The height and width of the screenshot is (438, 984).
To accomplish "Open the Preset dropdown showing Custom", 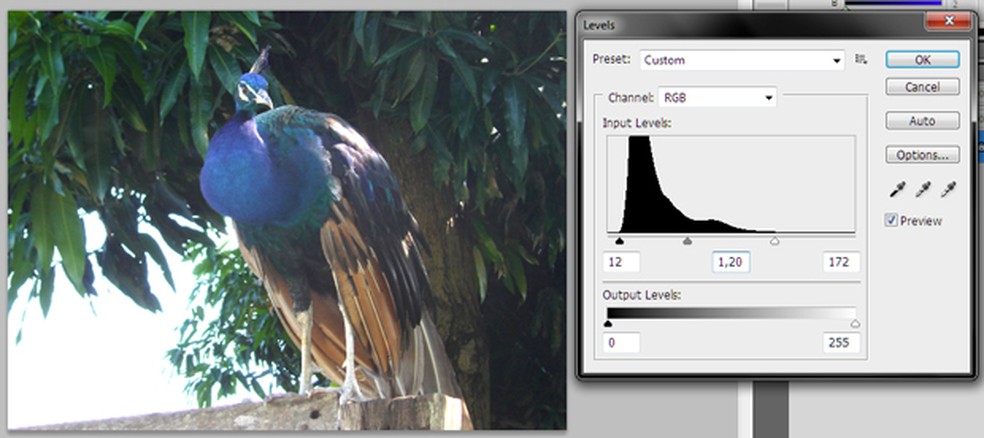I will coord(742,60).
